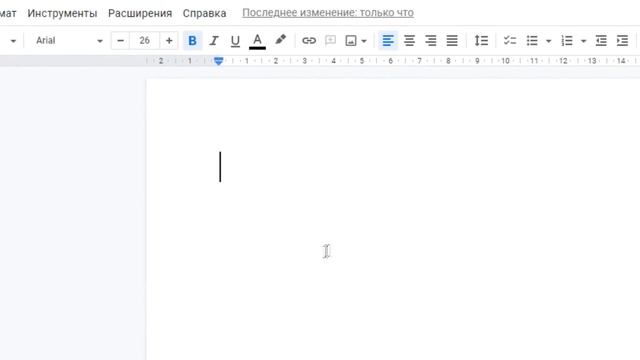Expand numbered list options arrow
Viewport: 640px width, 360px height.
[x=584, y=41]
